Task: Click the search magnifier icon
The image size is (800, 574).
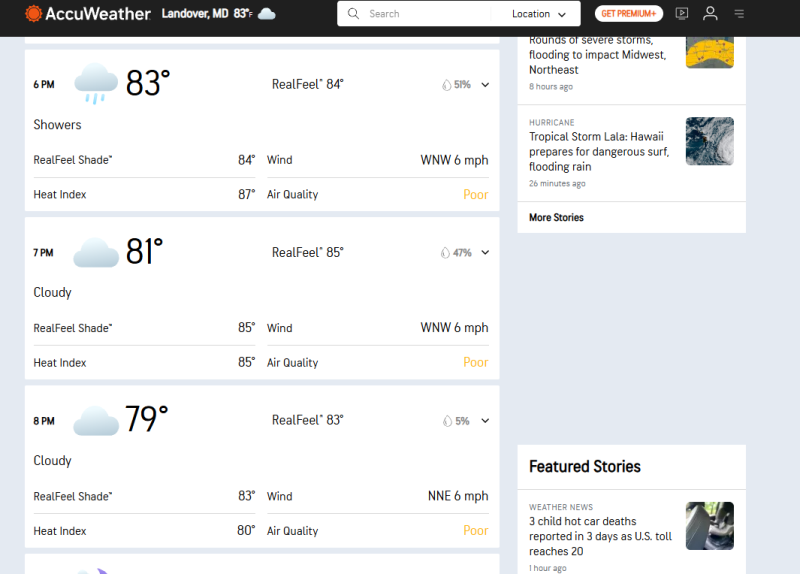Action: 353,14
